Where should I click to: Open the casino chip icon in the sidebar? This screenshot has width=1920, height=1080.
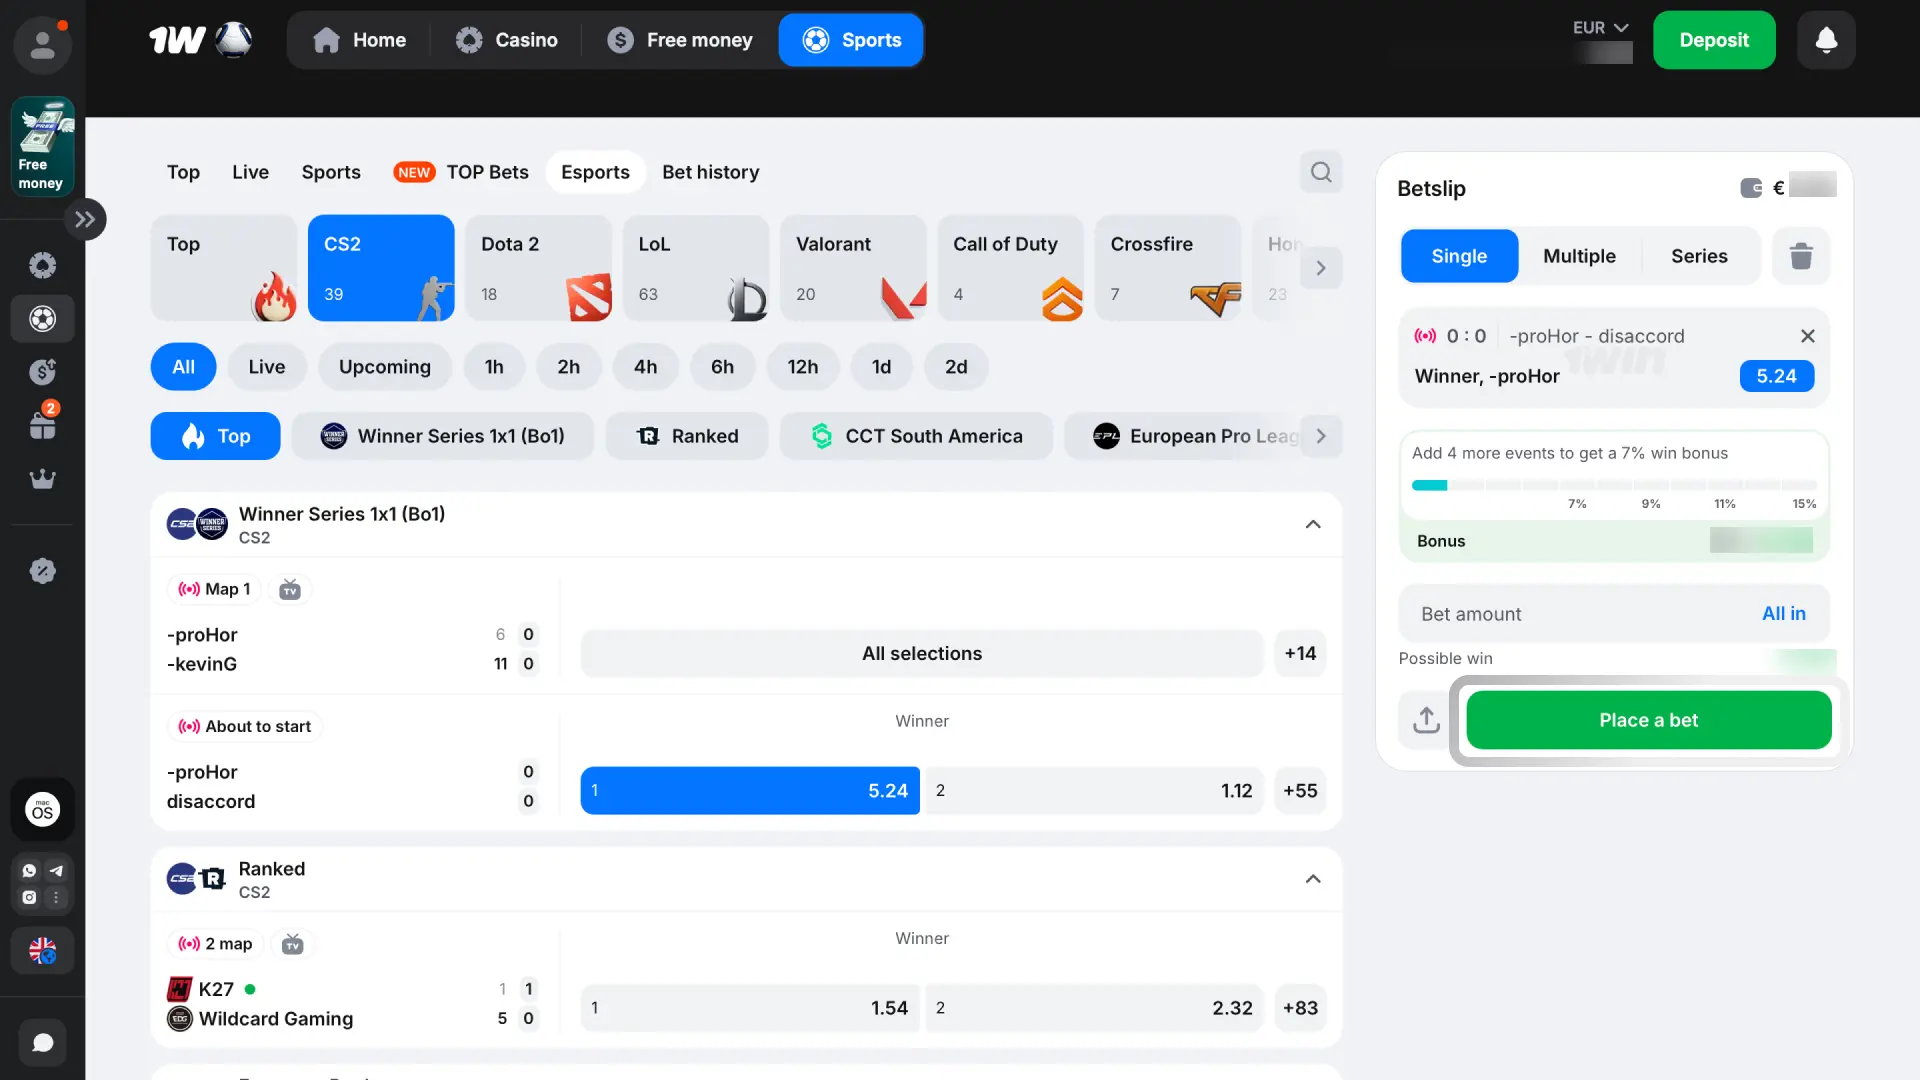[42, 265]
